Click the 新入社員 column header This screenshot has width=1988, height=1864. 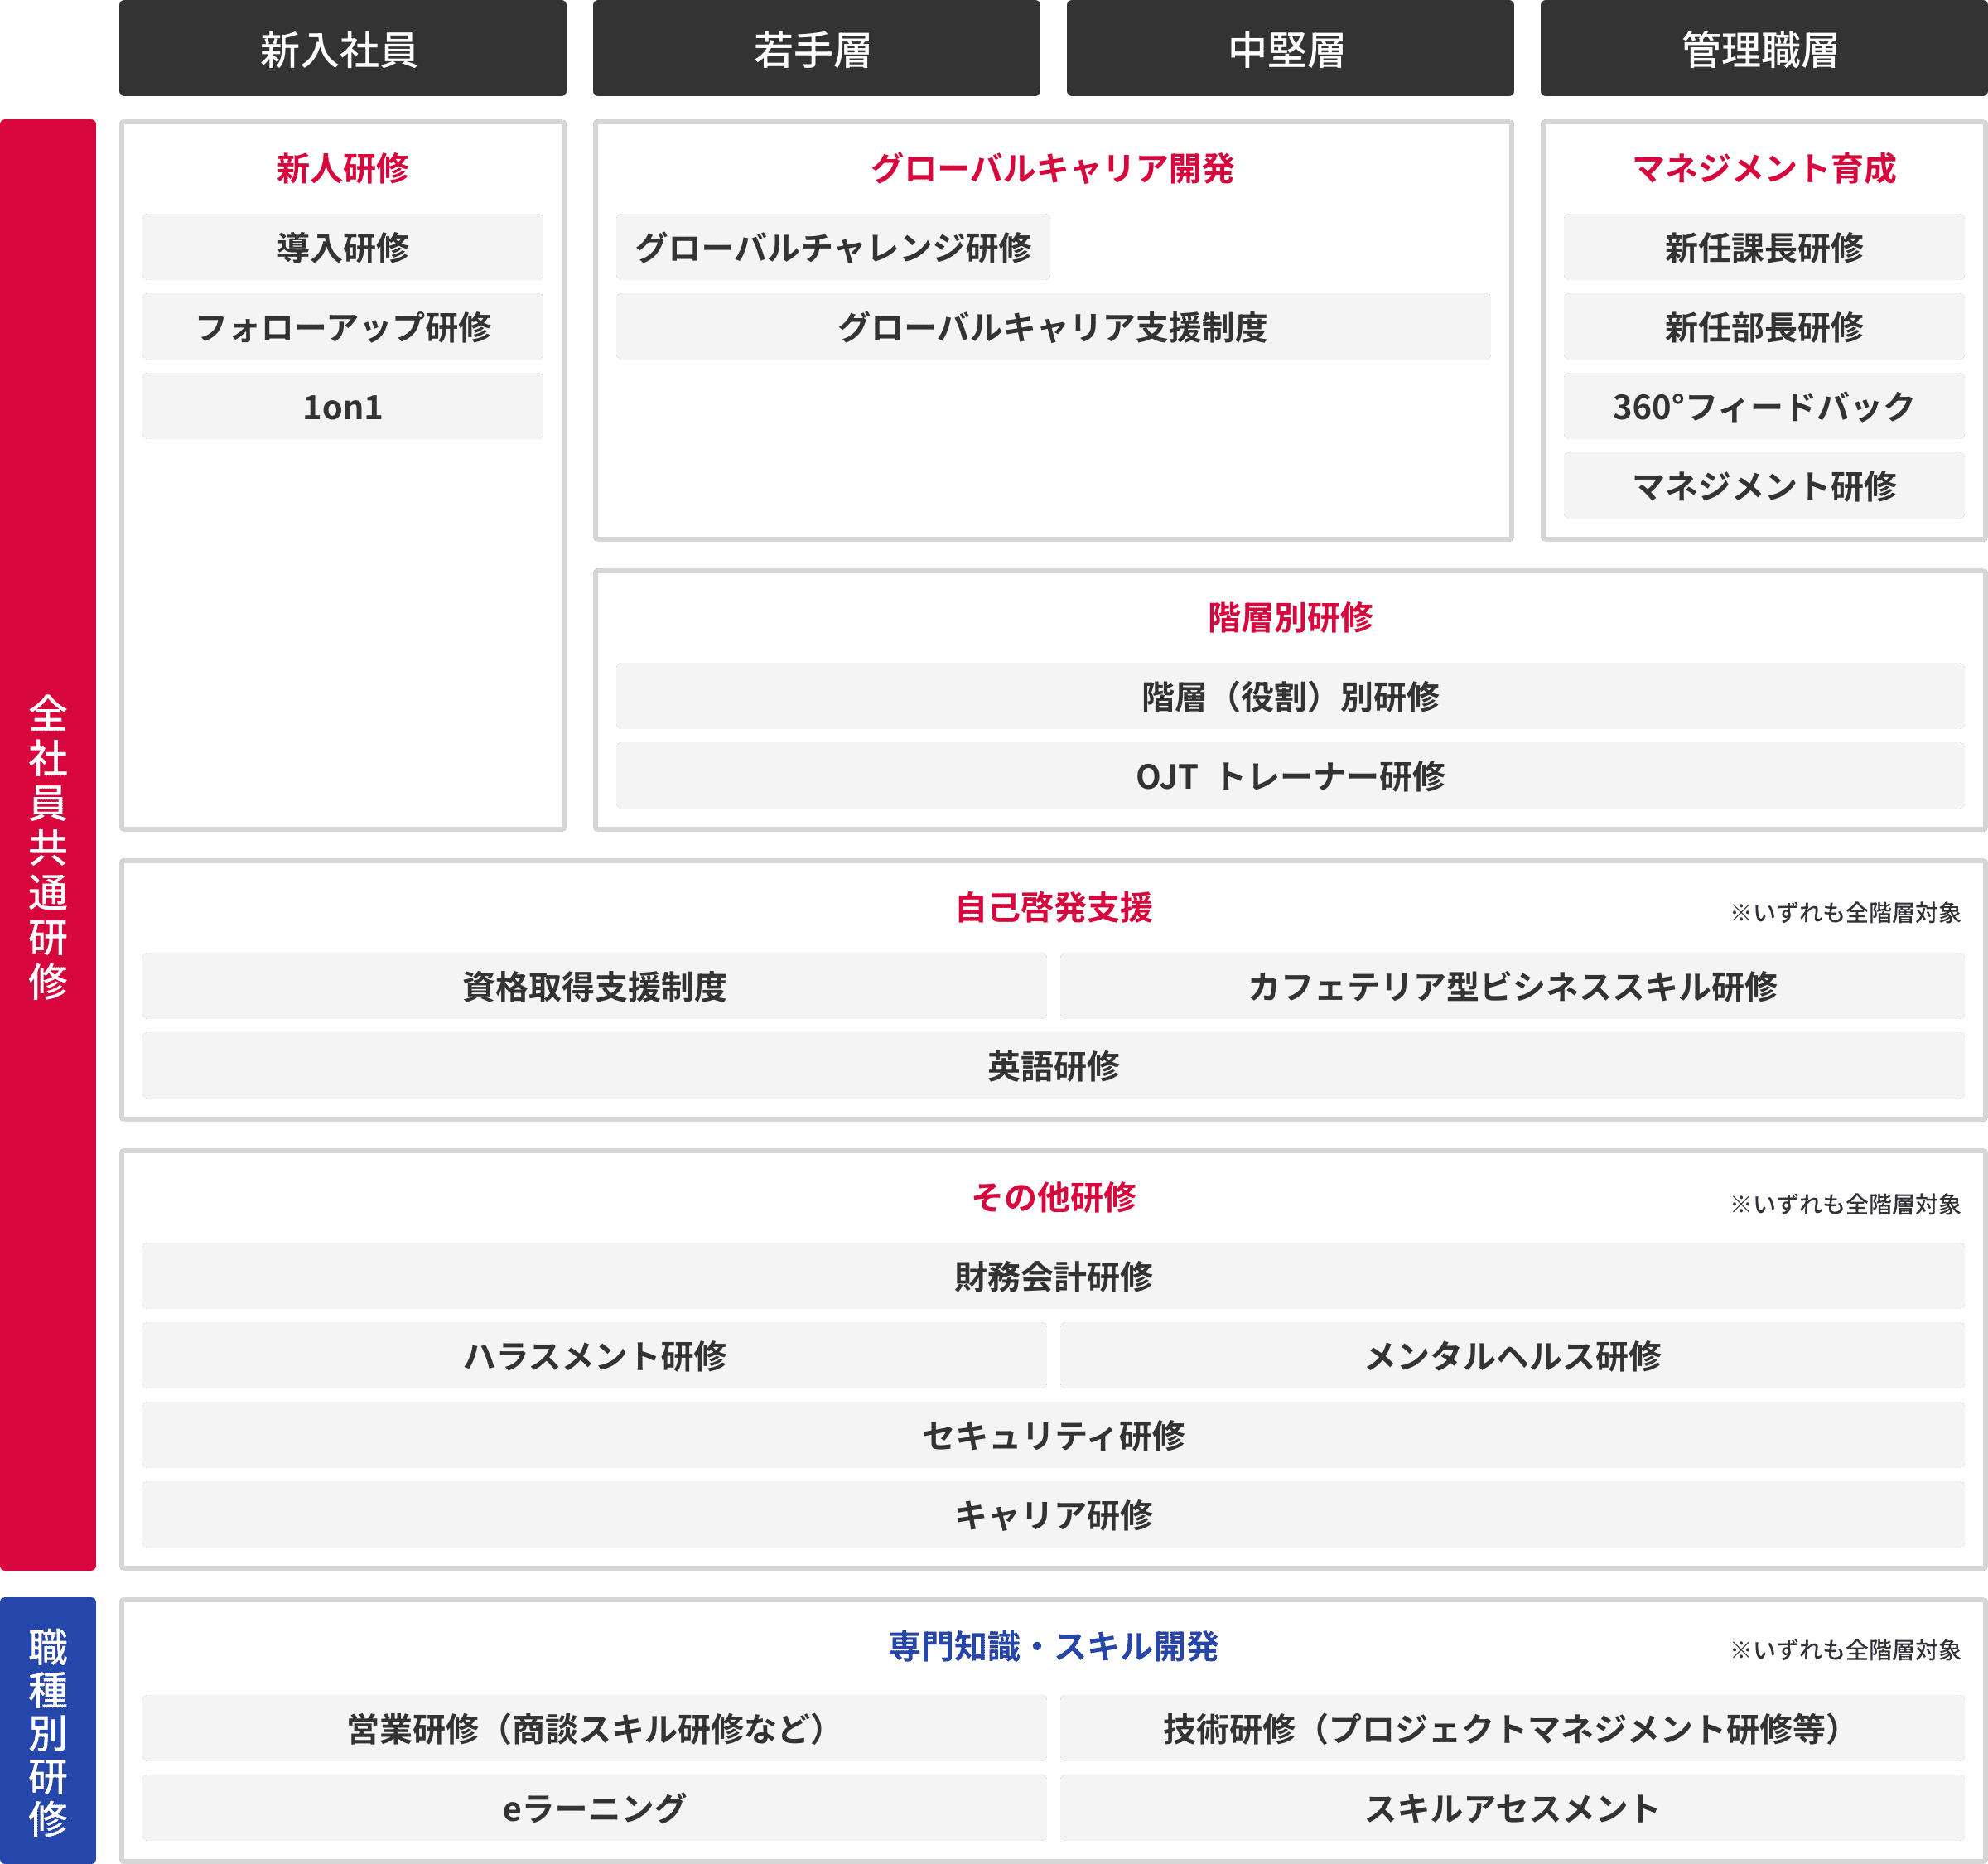[342, 48]
